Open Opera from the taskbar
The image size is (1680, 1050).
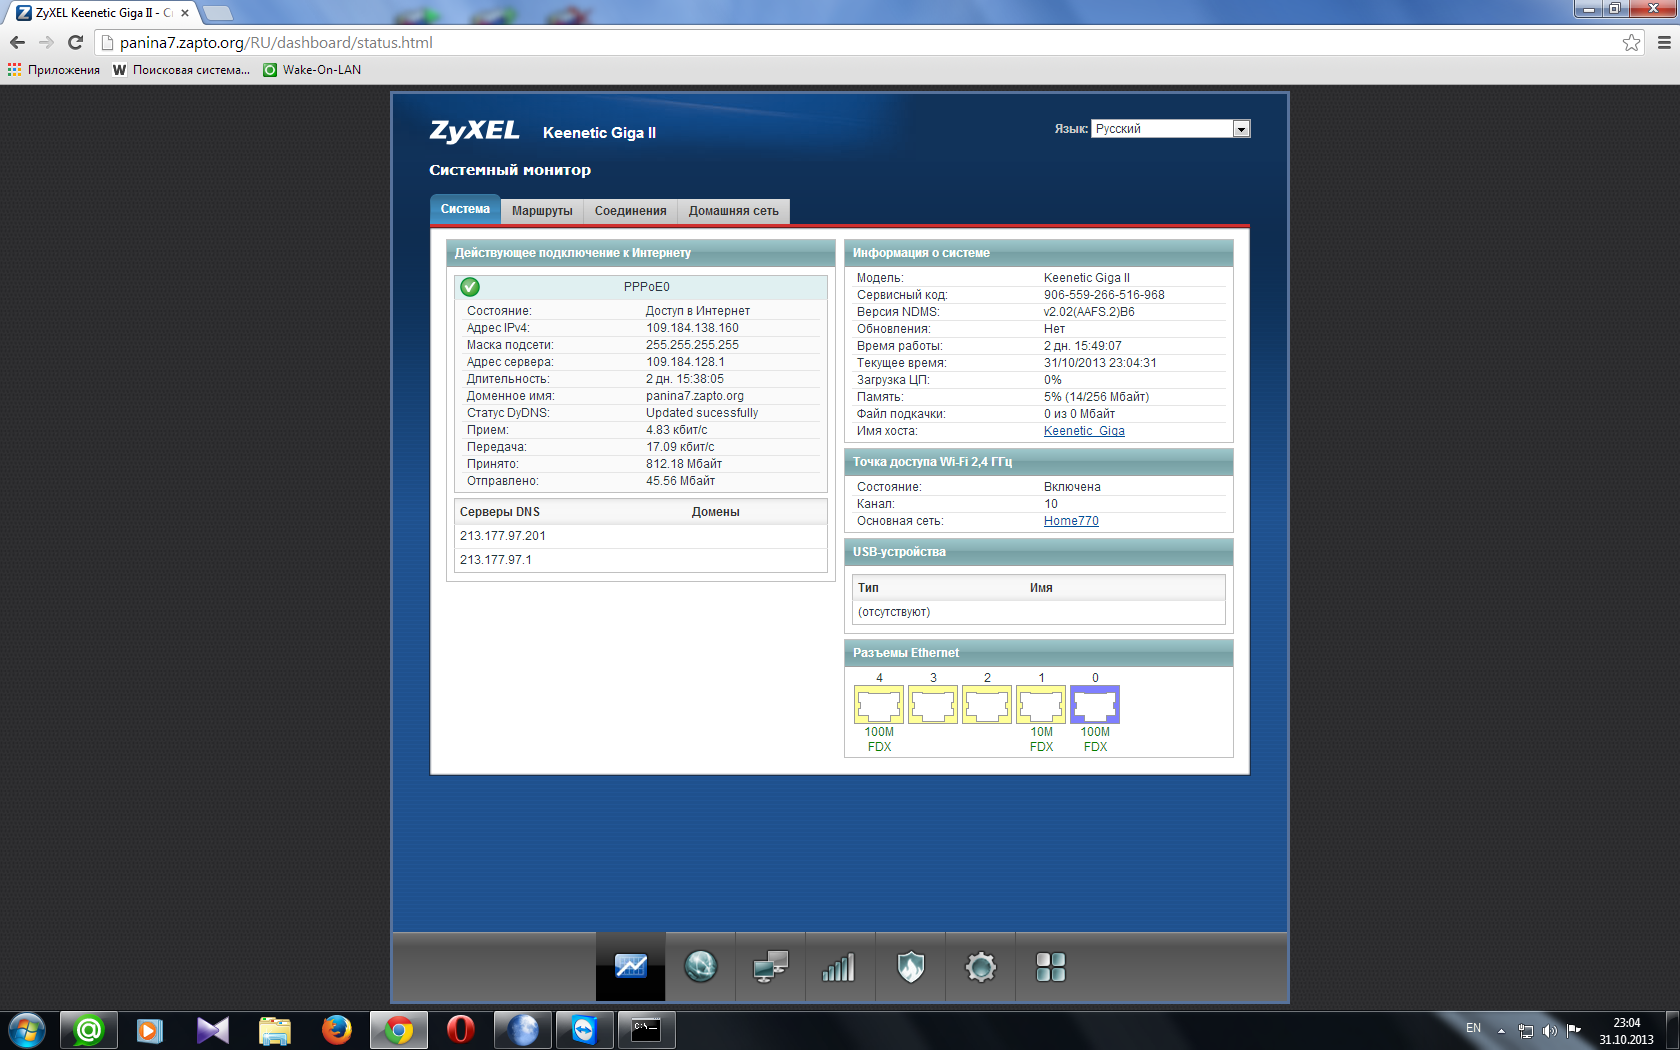(x=460, y=1030)
